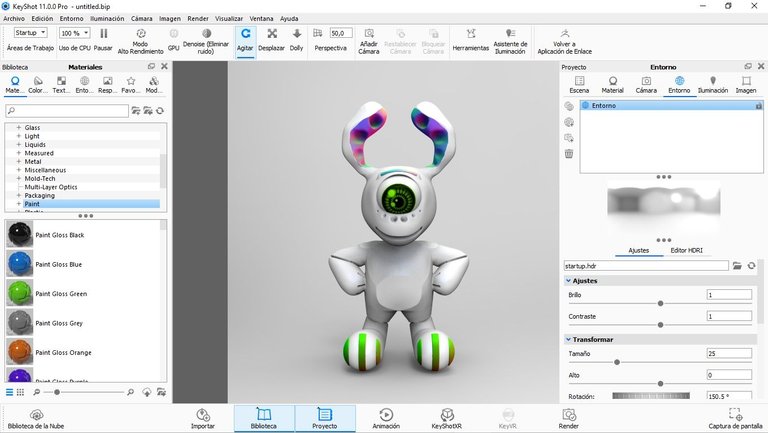Screen dimensions: 768x433
Task: Switch library to list view
Action: click(9, 392)
